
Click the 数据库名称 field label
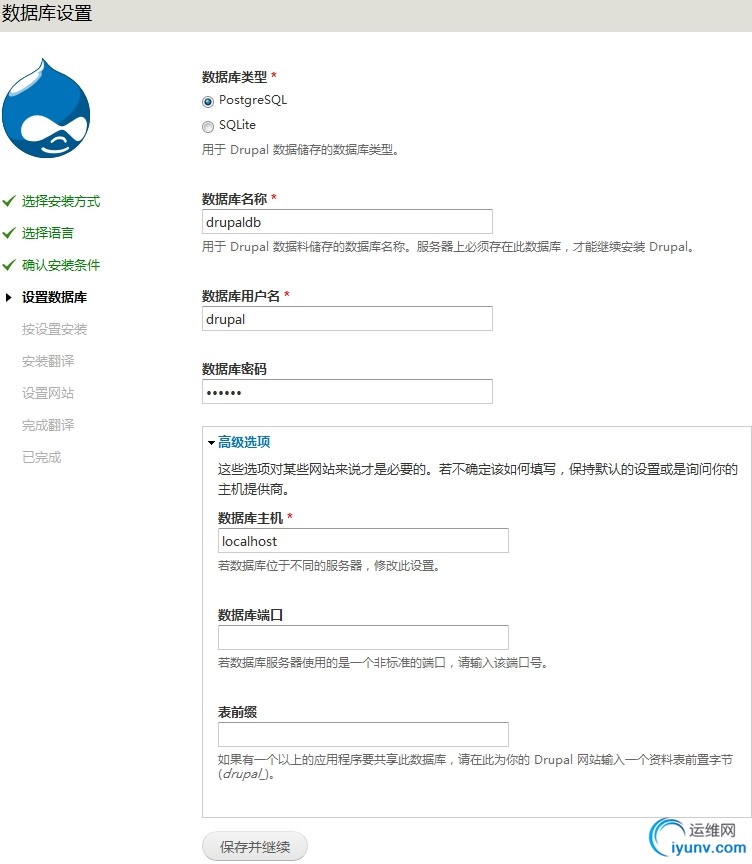[x=234, y=198]
